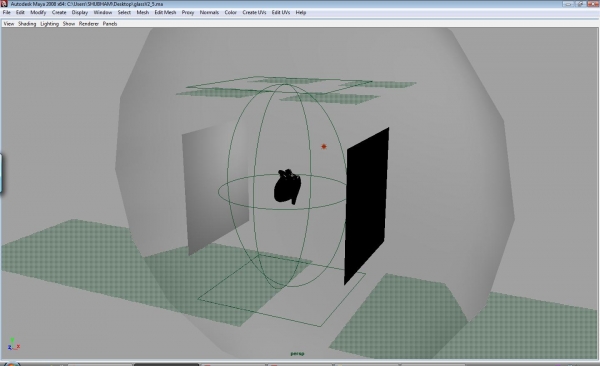
Task: Open the viewport Shading menu
Action: (27, 24)
